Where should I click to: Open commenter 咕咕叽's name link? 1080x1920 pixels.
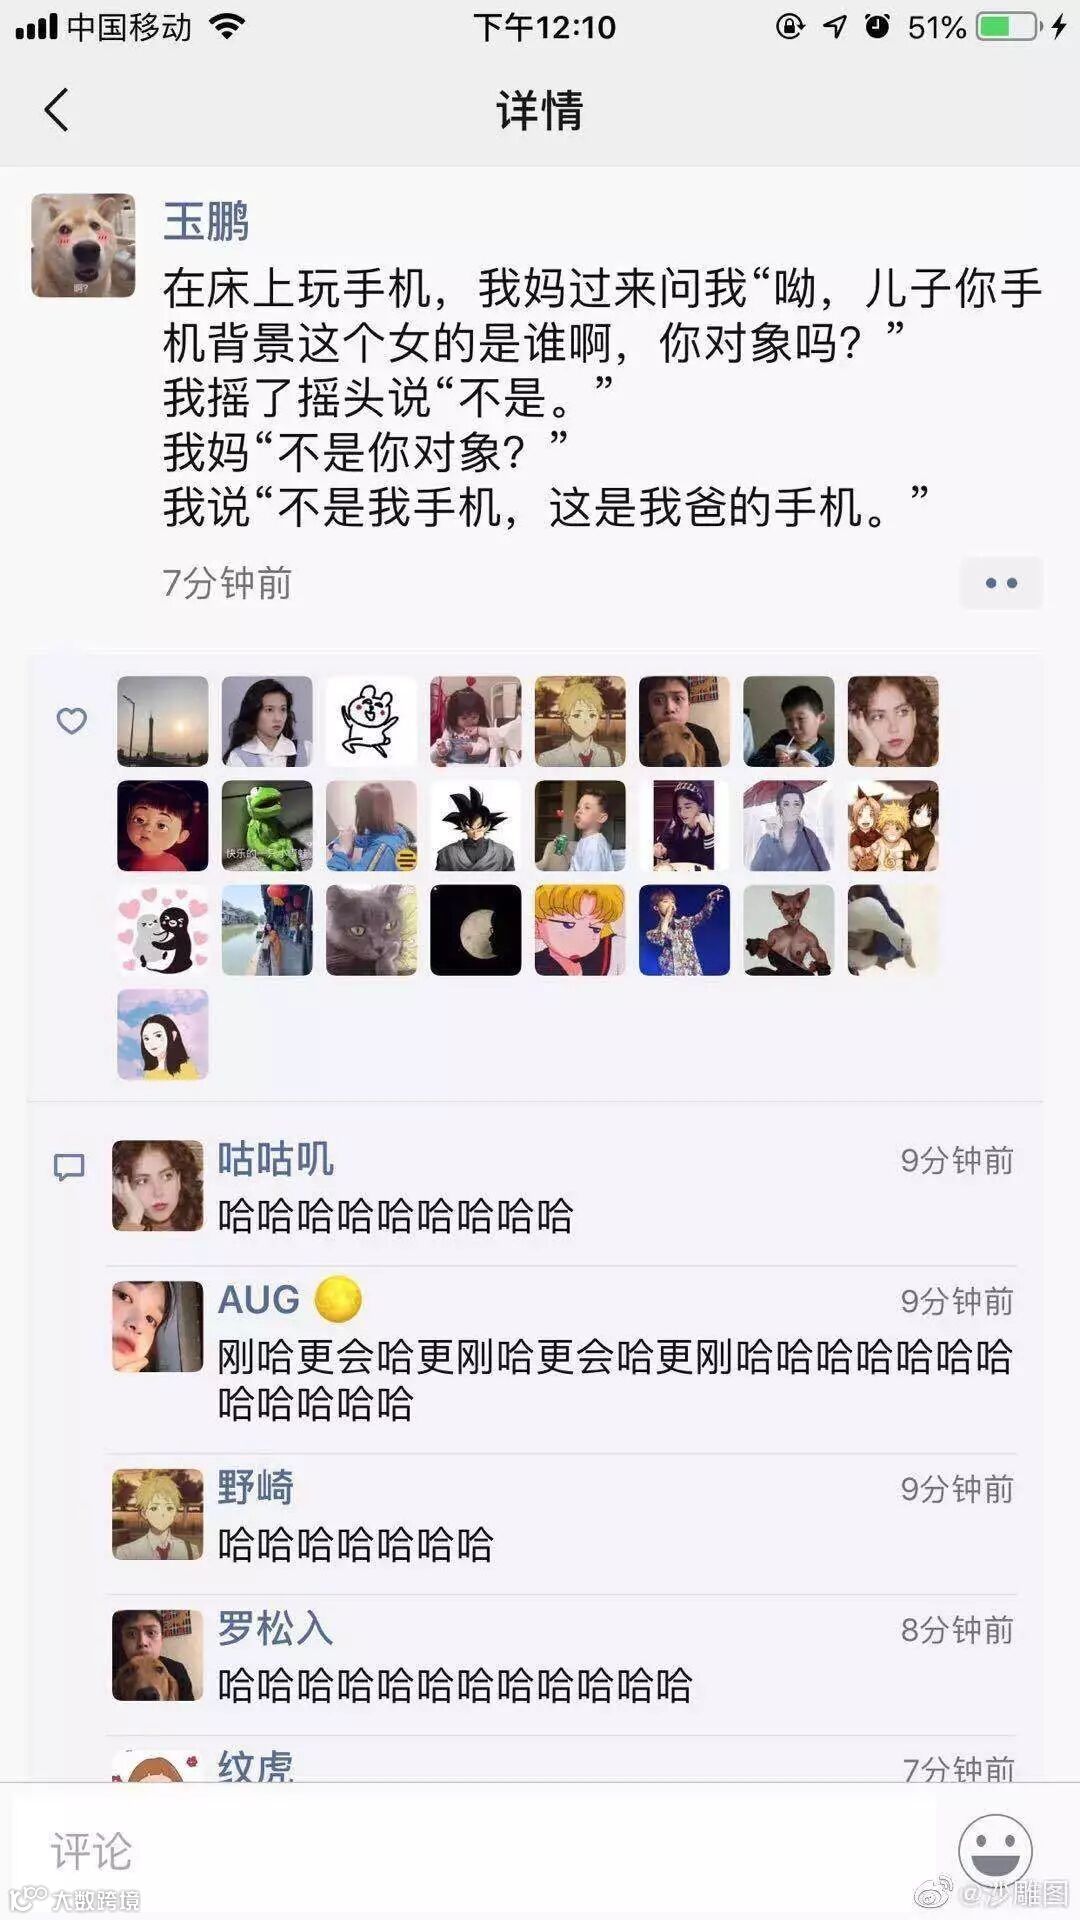coord(275,1159)
